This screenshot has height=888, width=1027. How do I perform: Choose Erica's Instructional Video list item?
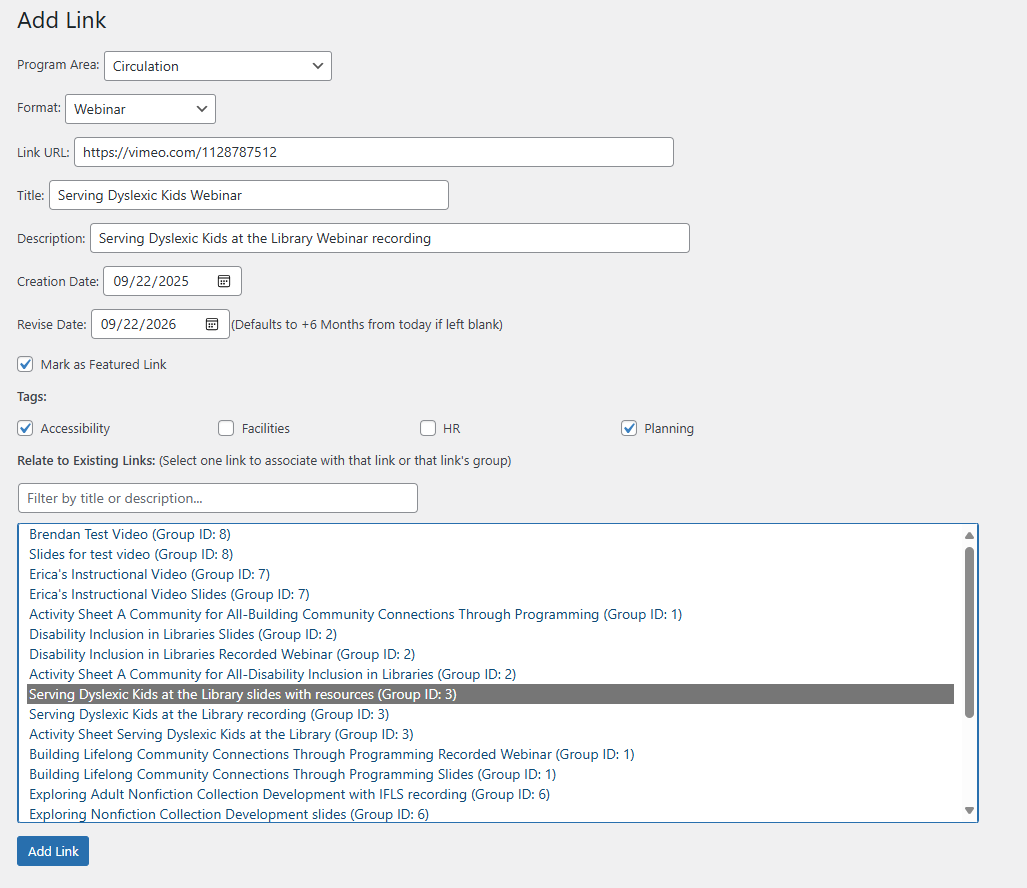(x=149, y=574)
